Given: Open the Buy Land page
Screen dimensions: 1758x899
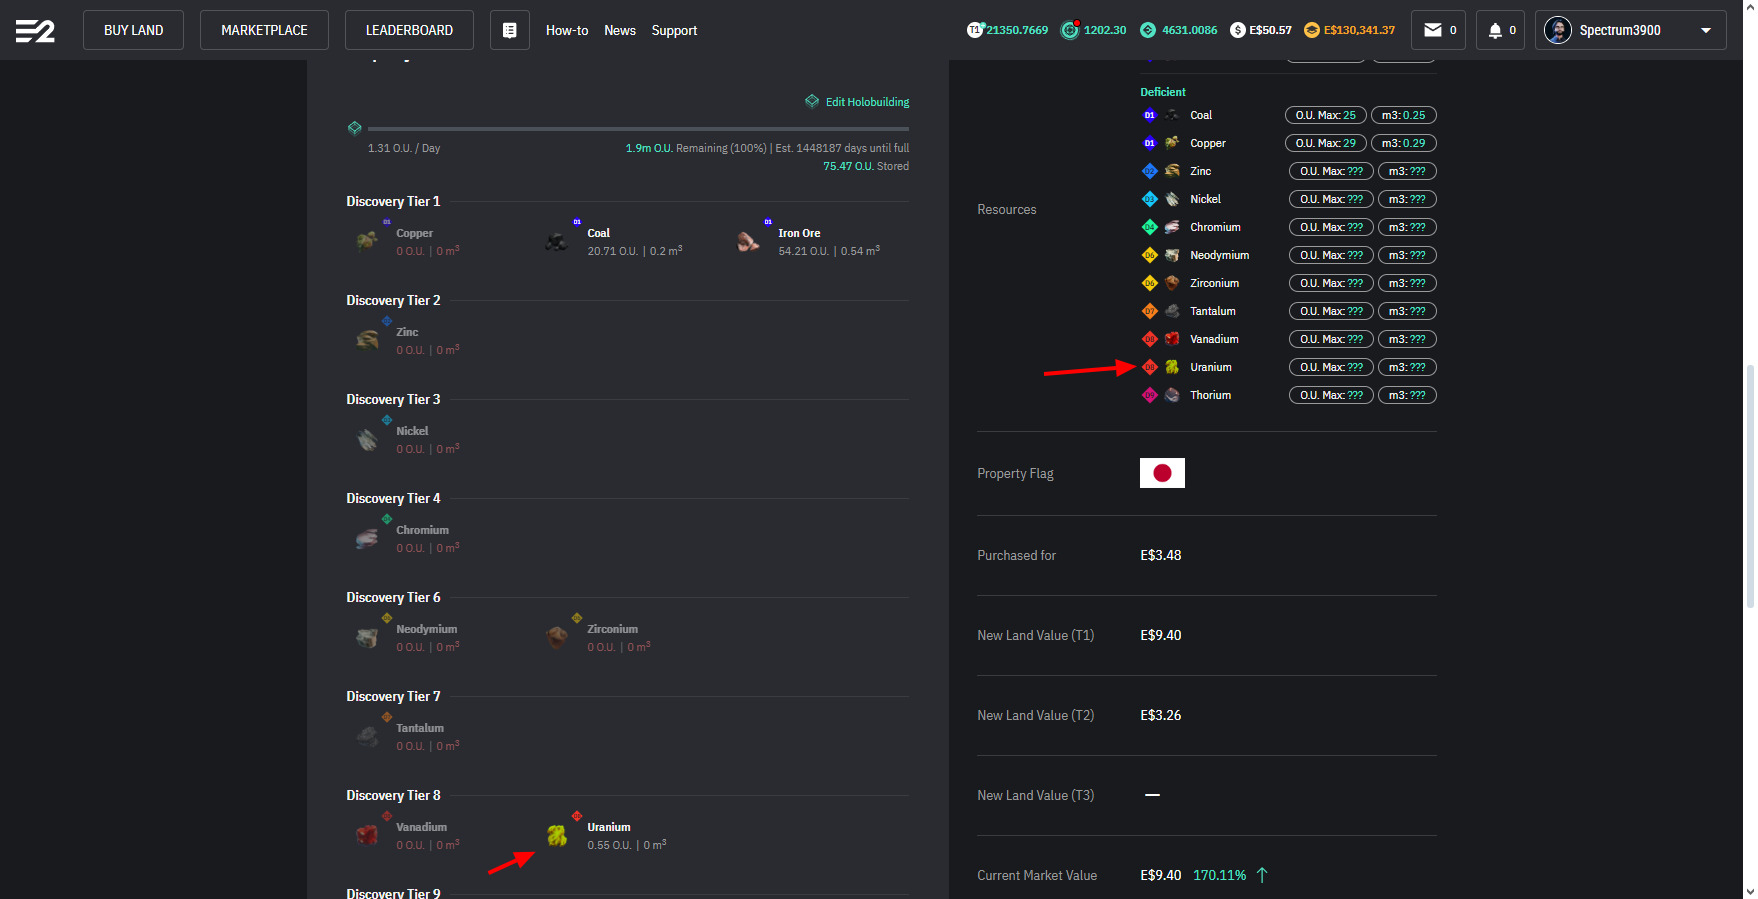Looking at the screenshot, I should point(133,30).
